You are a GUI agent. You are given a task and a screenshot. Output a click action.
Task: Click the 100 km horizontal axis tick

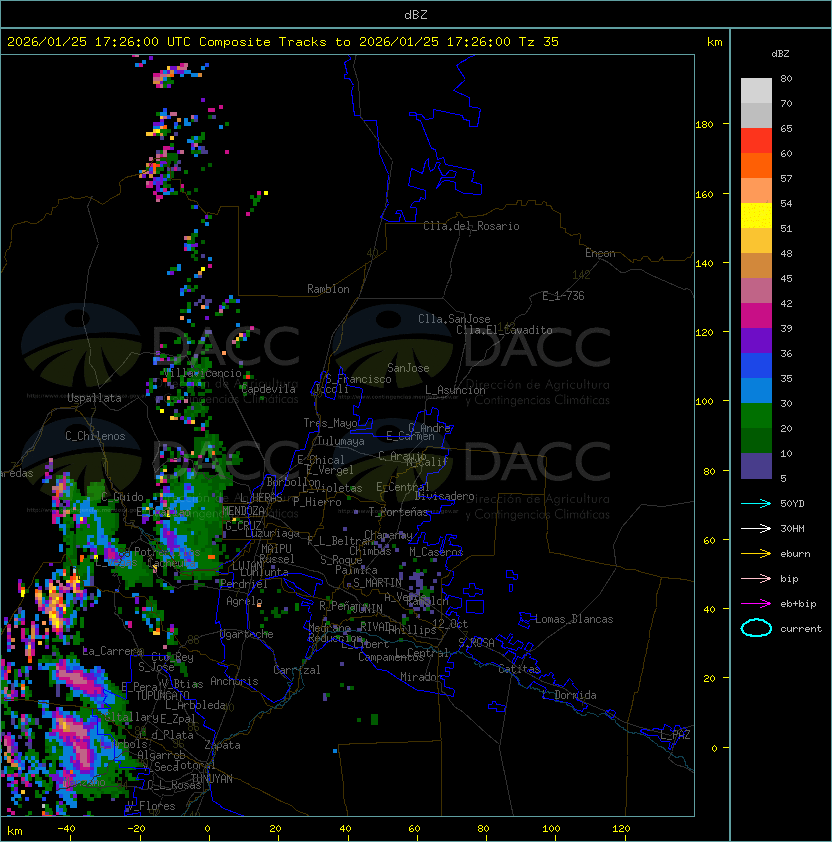coord(552,829)
